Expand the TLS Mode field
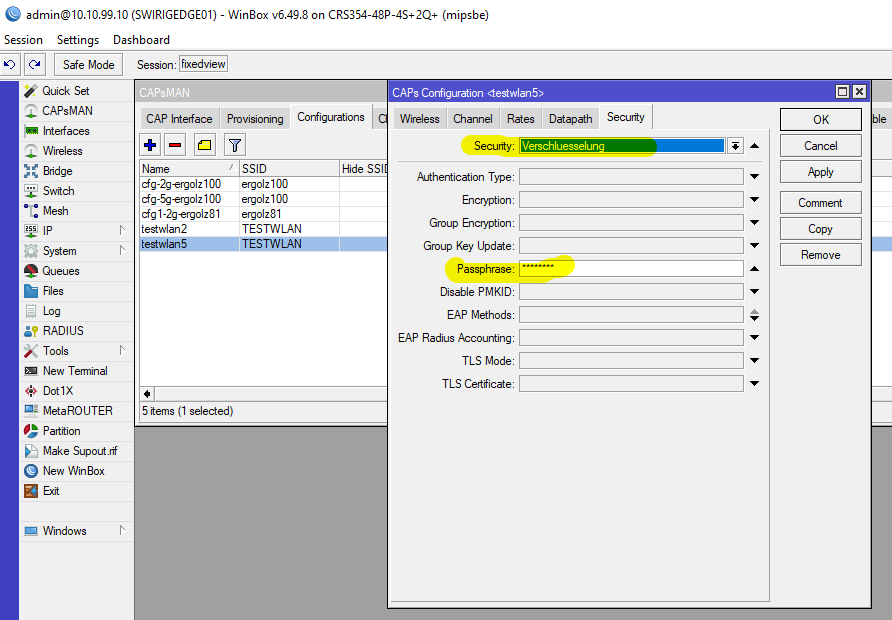892x620 pixels. [754, 361]
